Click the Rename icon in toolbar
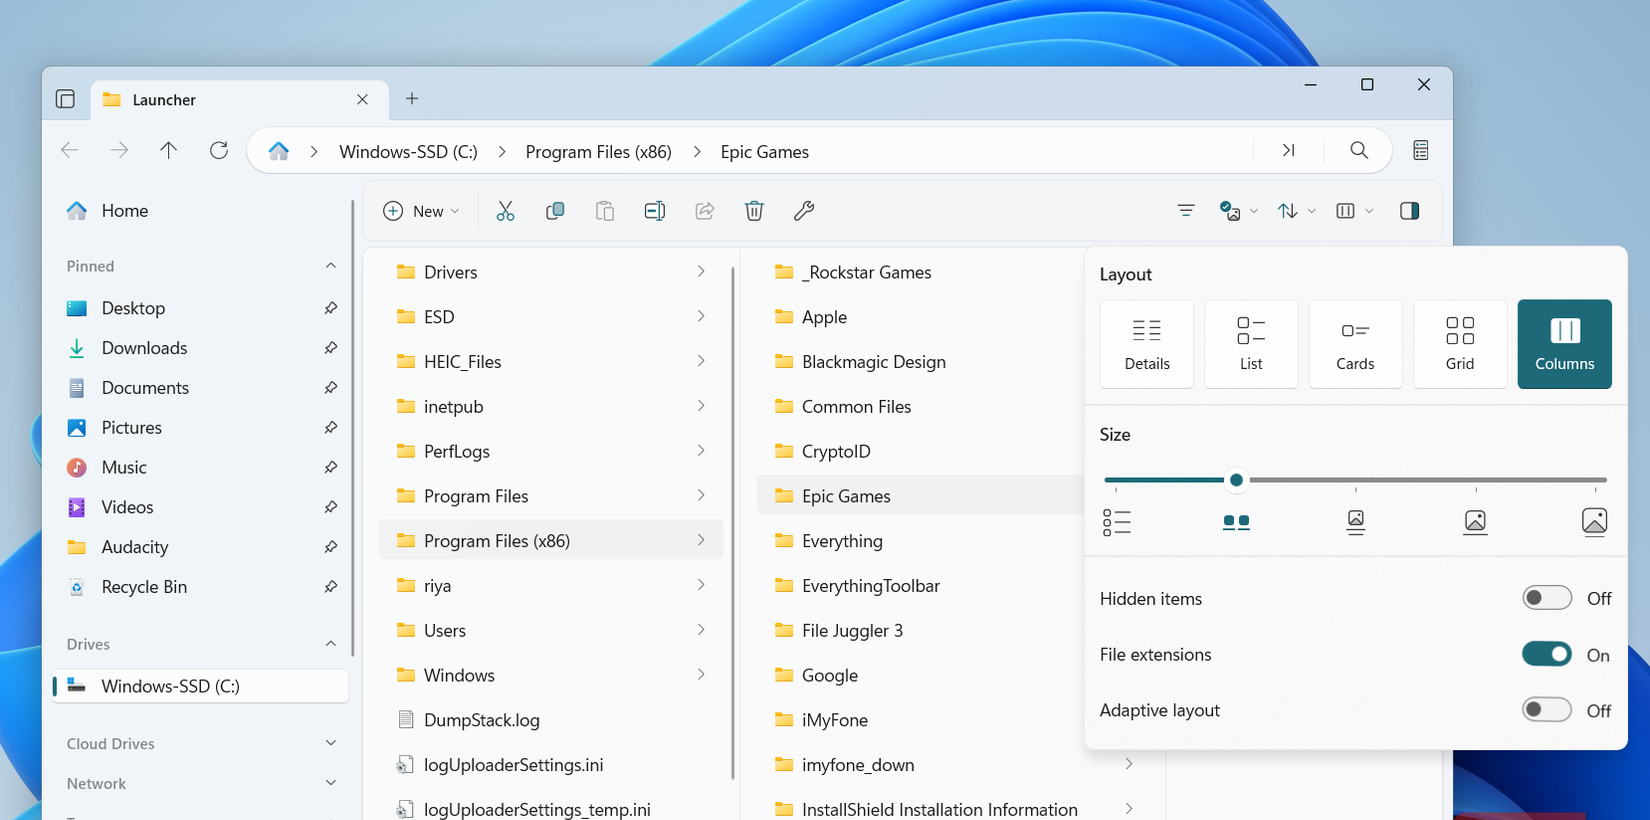This screenshot has width=1650, height=820. tap(655, 211)
